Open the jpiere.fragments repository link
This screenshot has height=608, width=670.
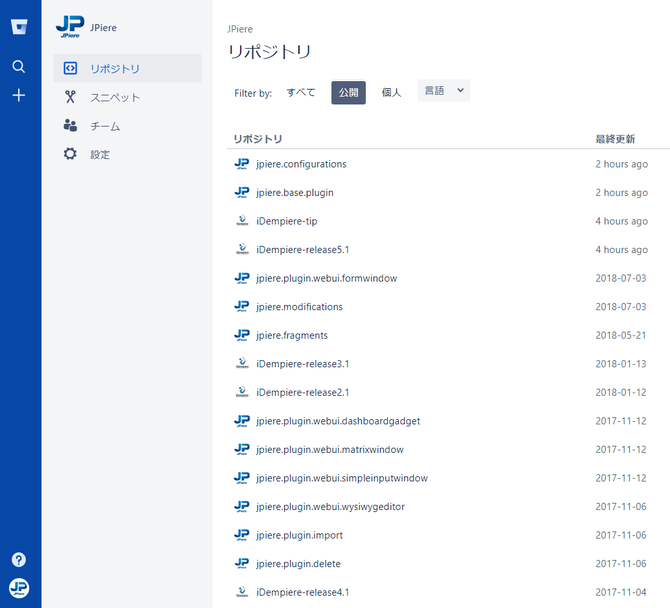point(292,335)
